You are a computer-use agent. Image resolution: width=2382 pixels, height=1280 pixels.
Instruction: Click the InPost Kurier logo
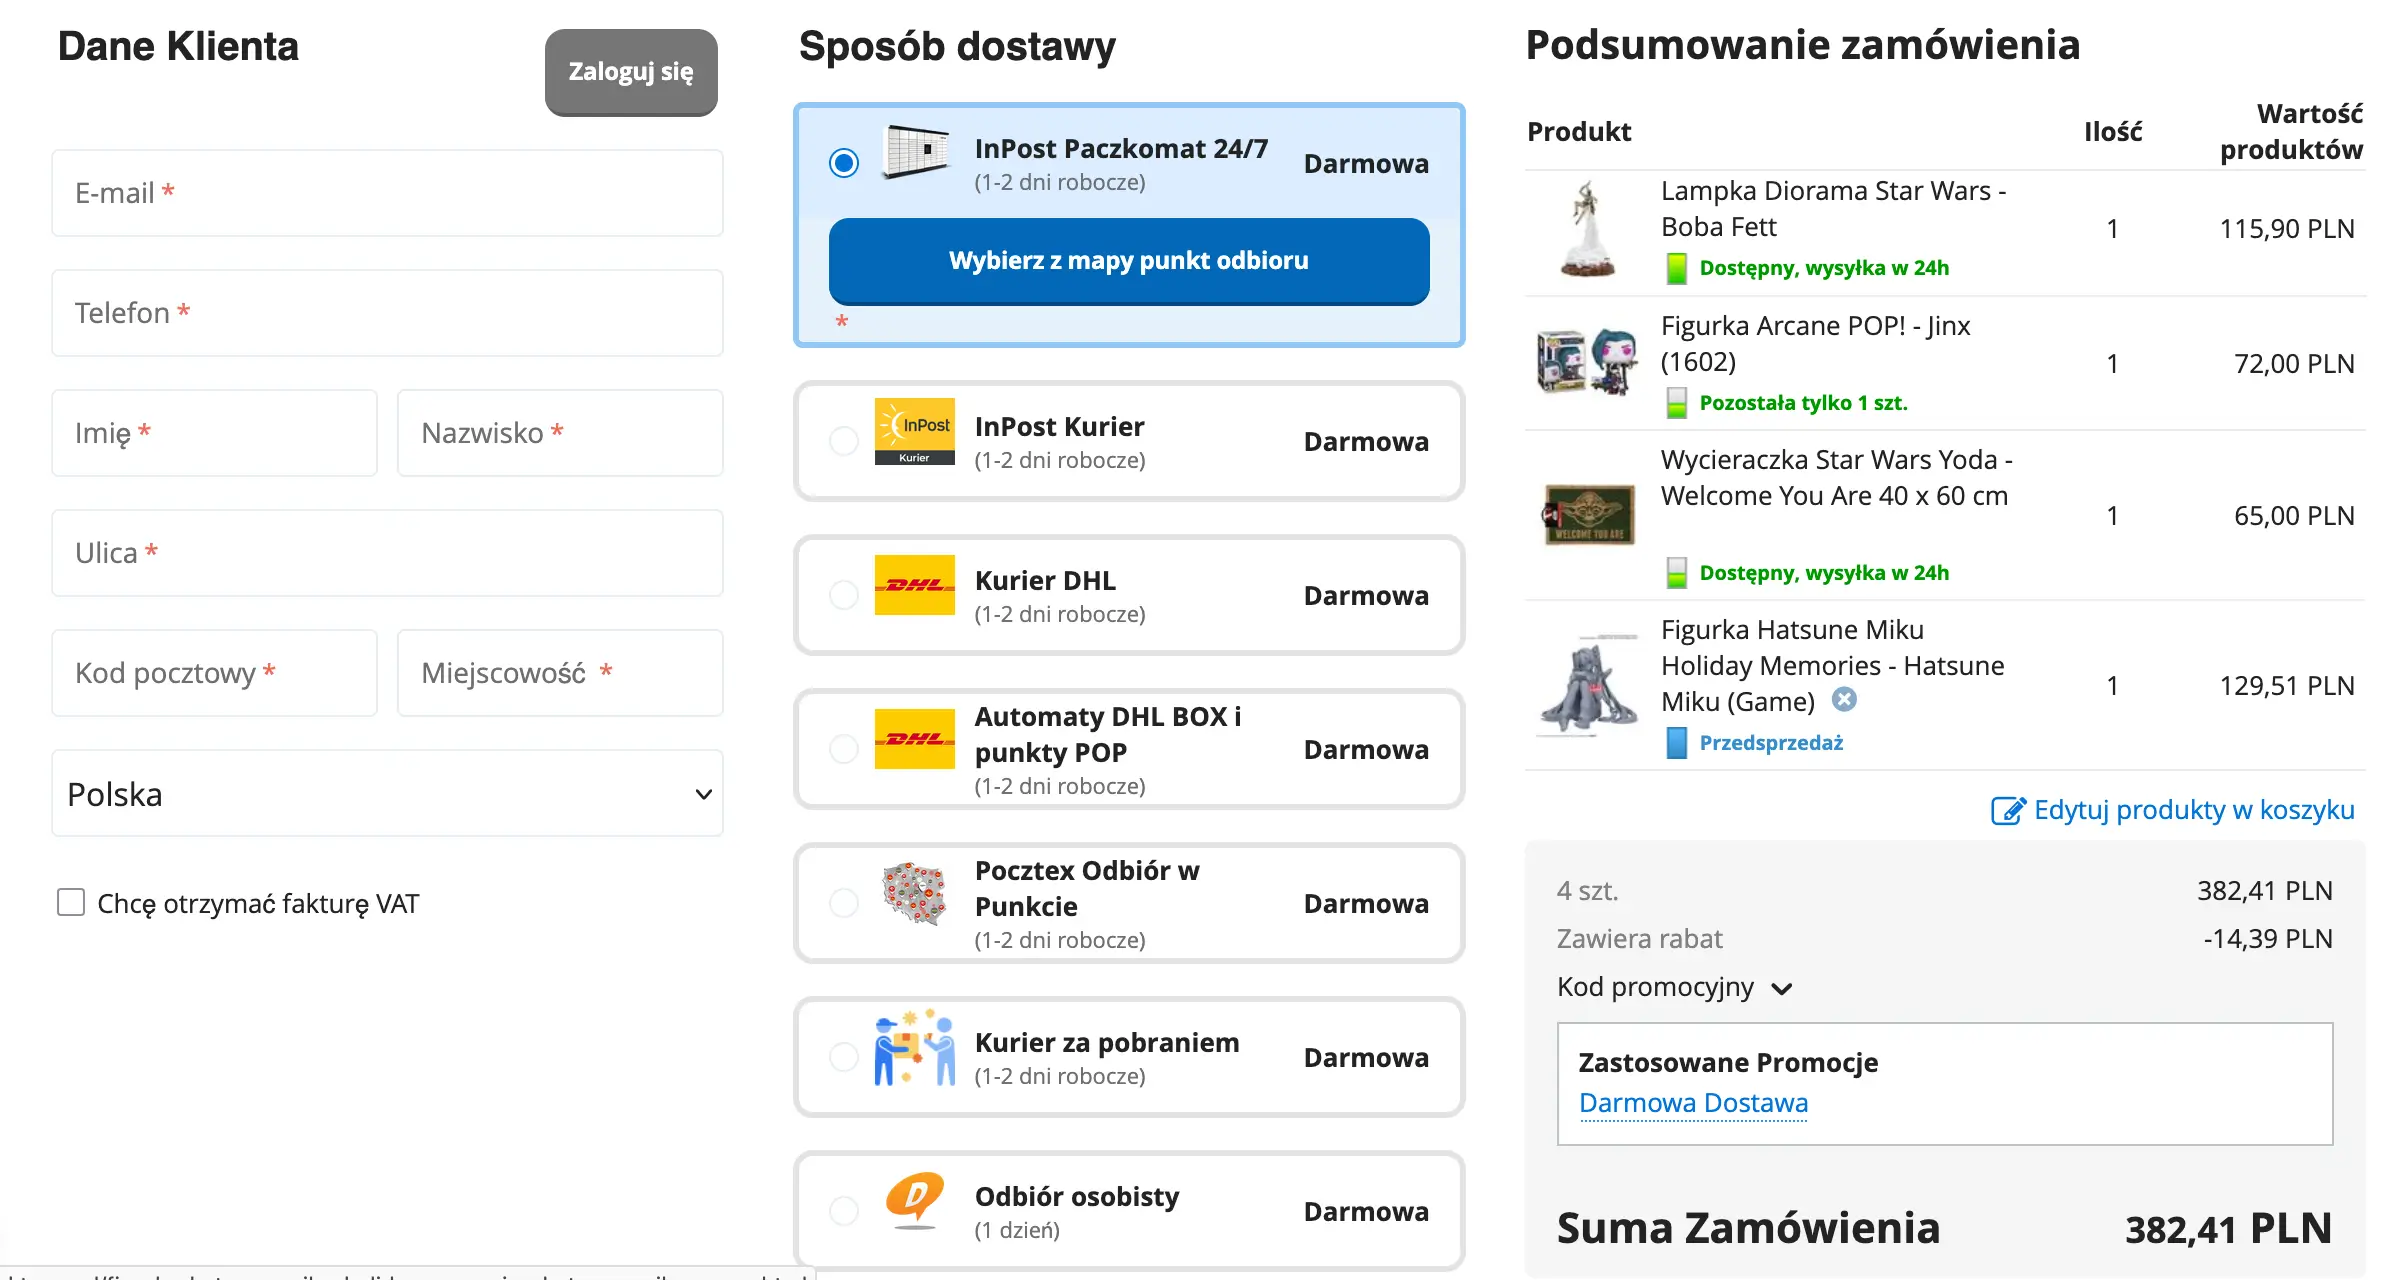pos(913,441)
